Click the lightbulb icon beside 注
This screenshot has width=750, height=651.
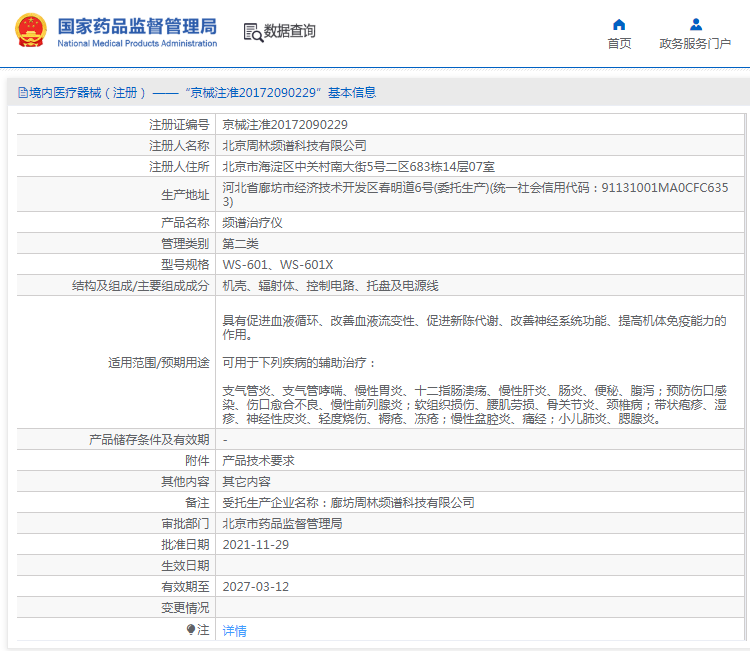click(x=191, y=629)
